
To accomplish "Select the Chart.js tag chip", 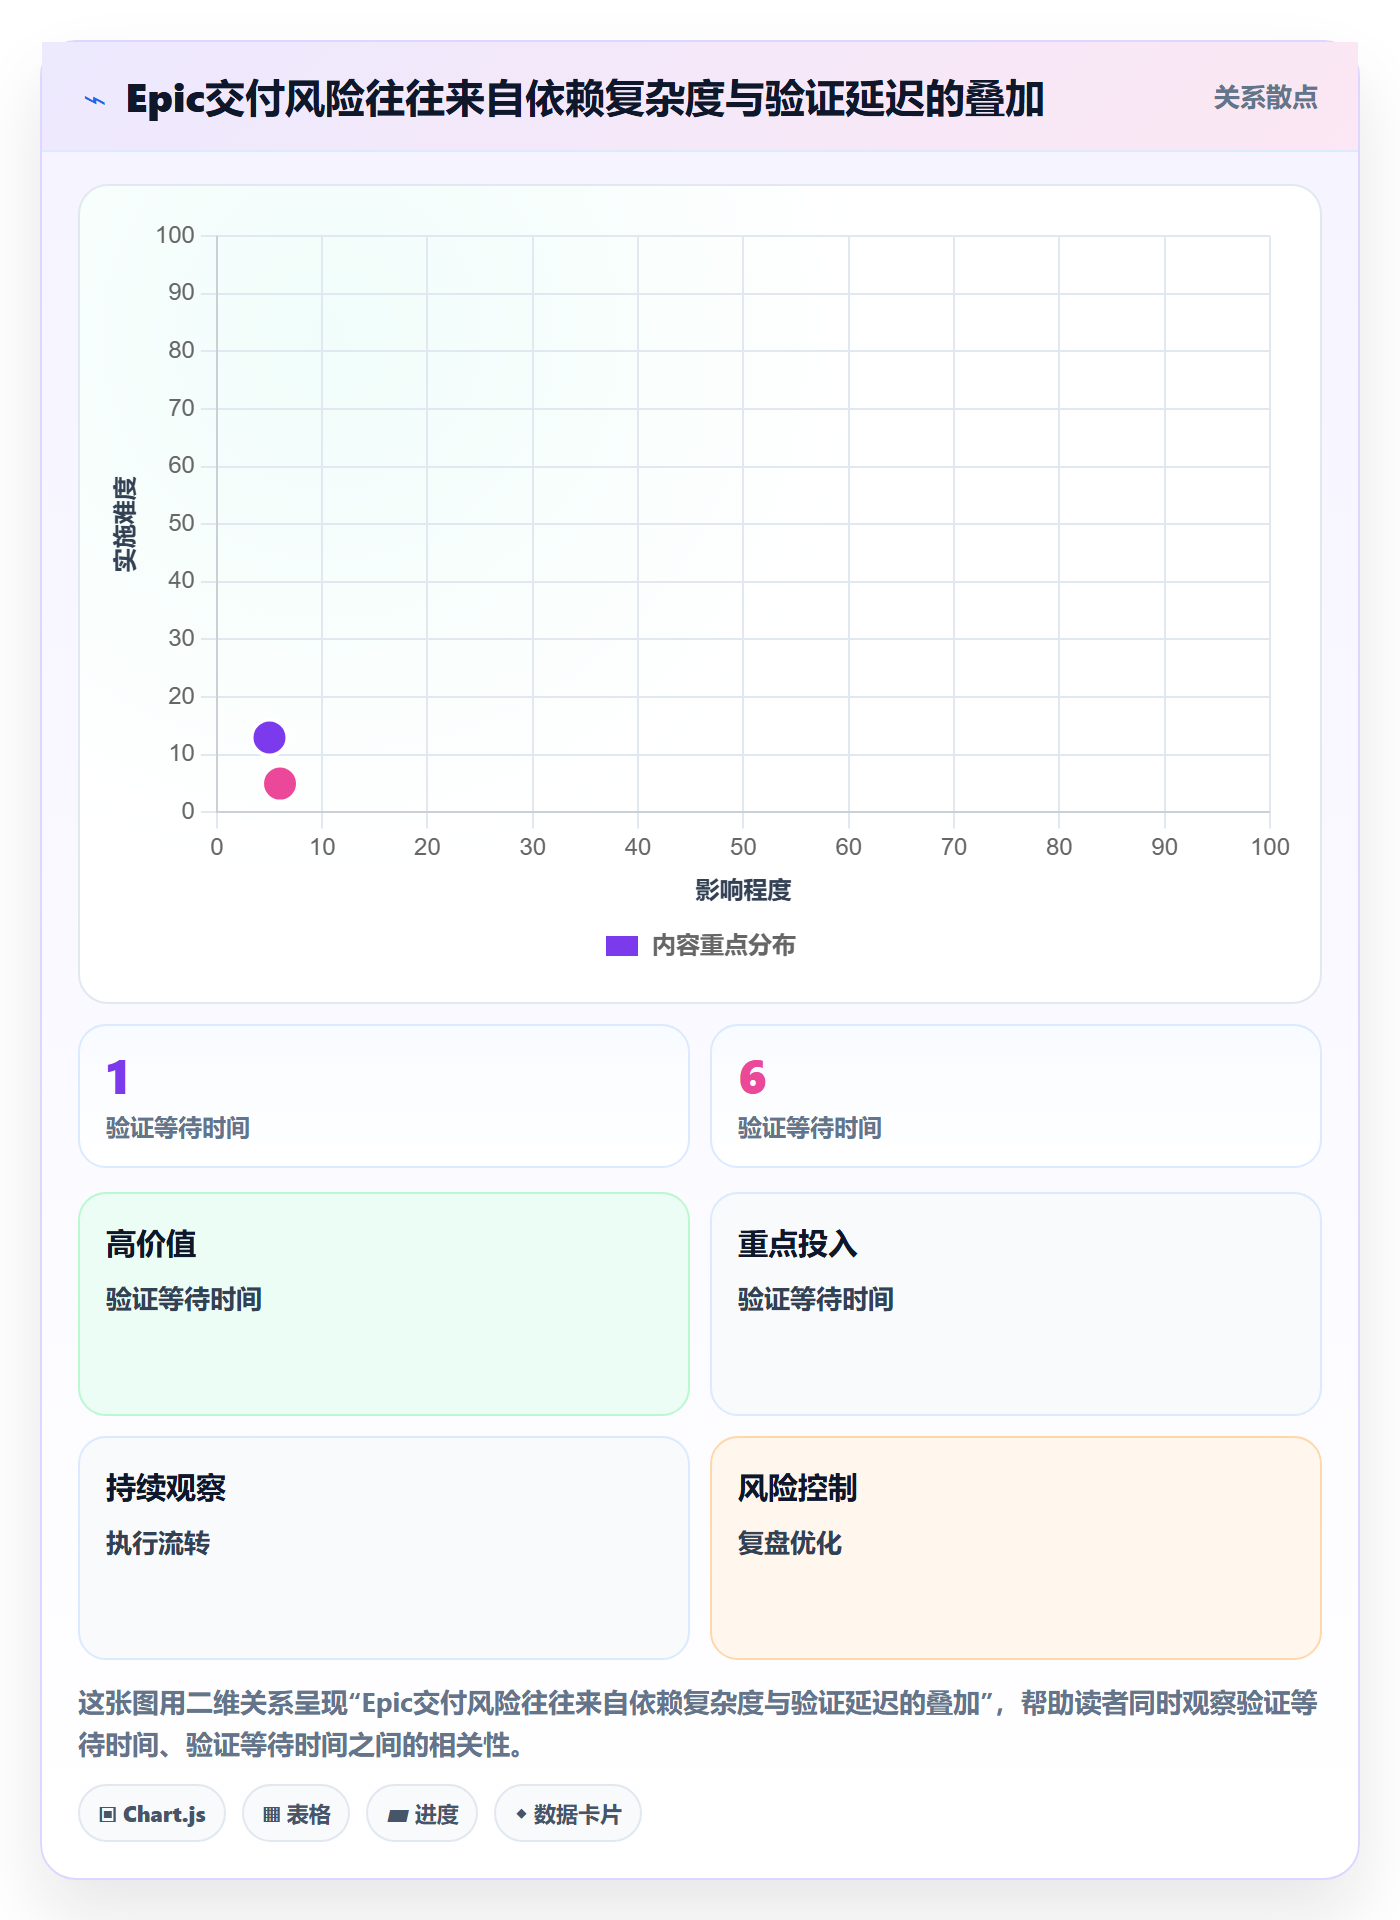I will [x=152, y=1814].
